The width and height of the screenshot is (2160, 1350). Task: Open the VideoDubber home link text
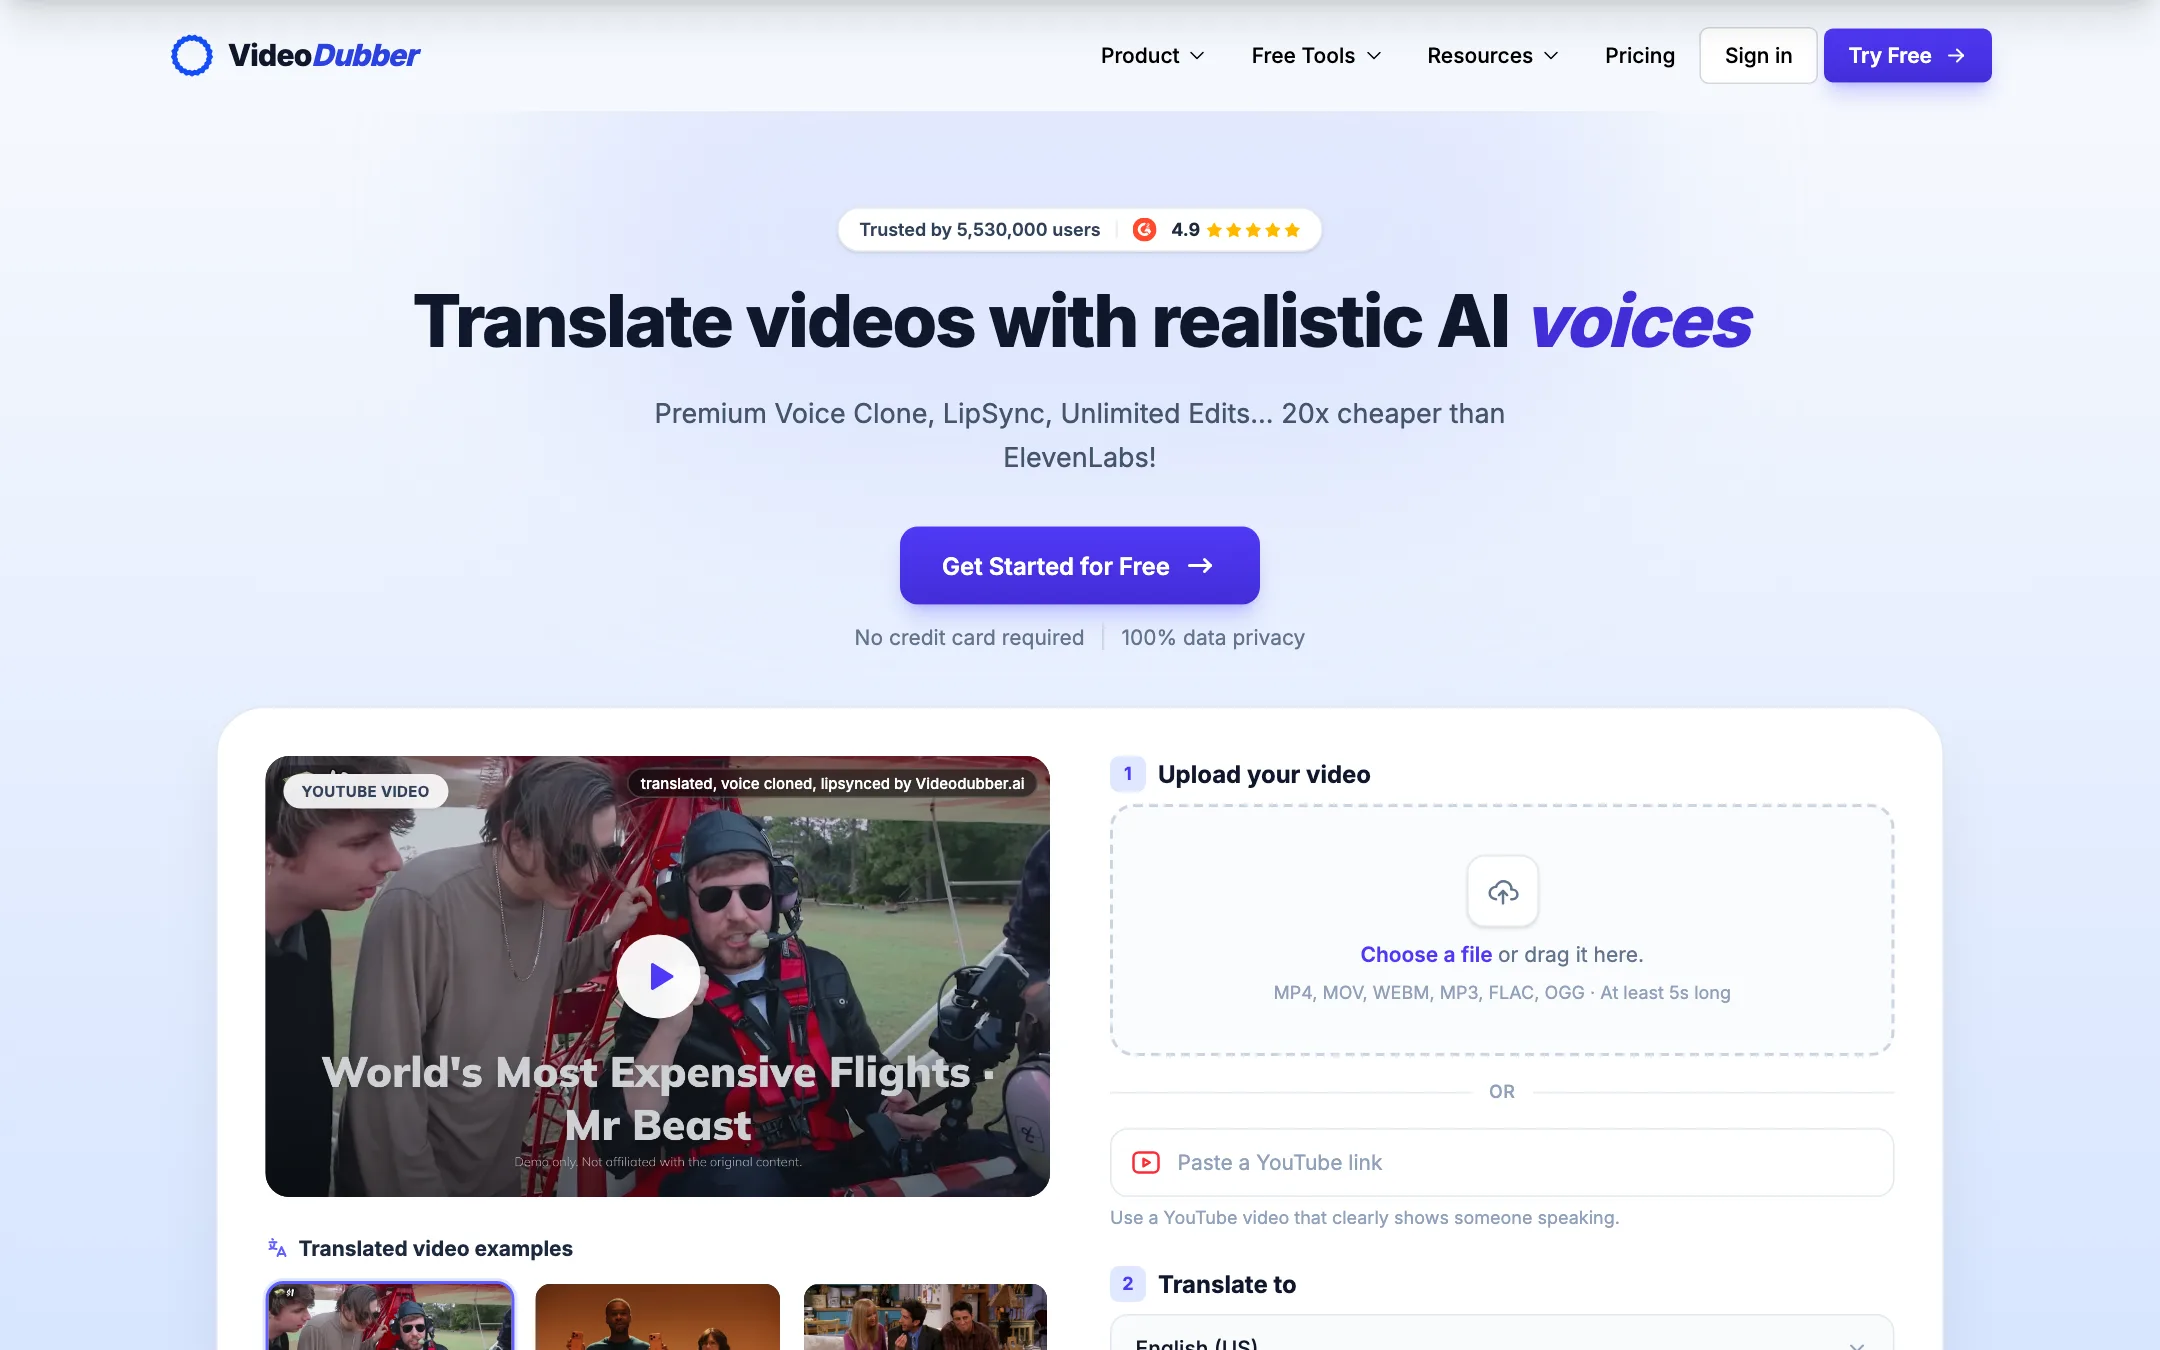[x=324, y=55]
